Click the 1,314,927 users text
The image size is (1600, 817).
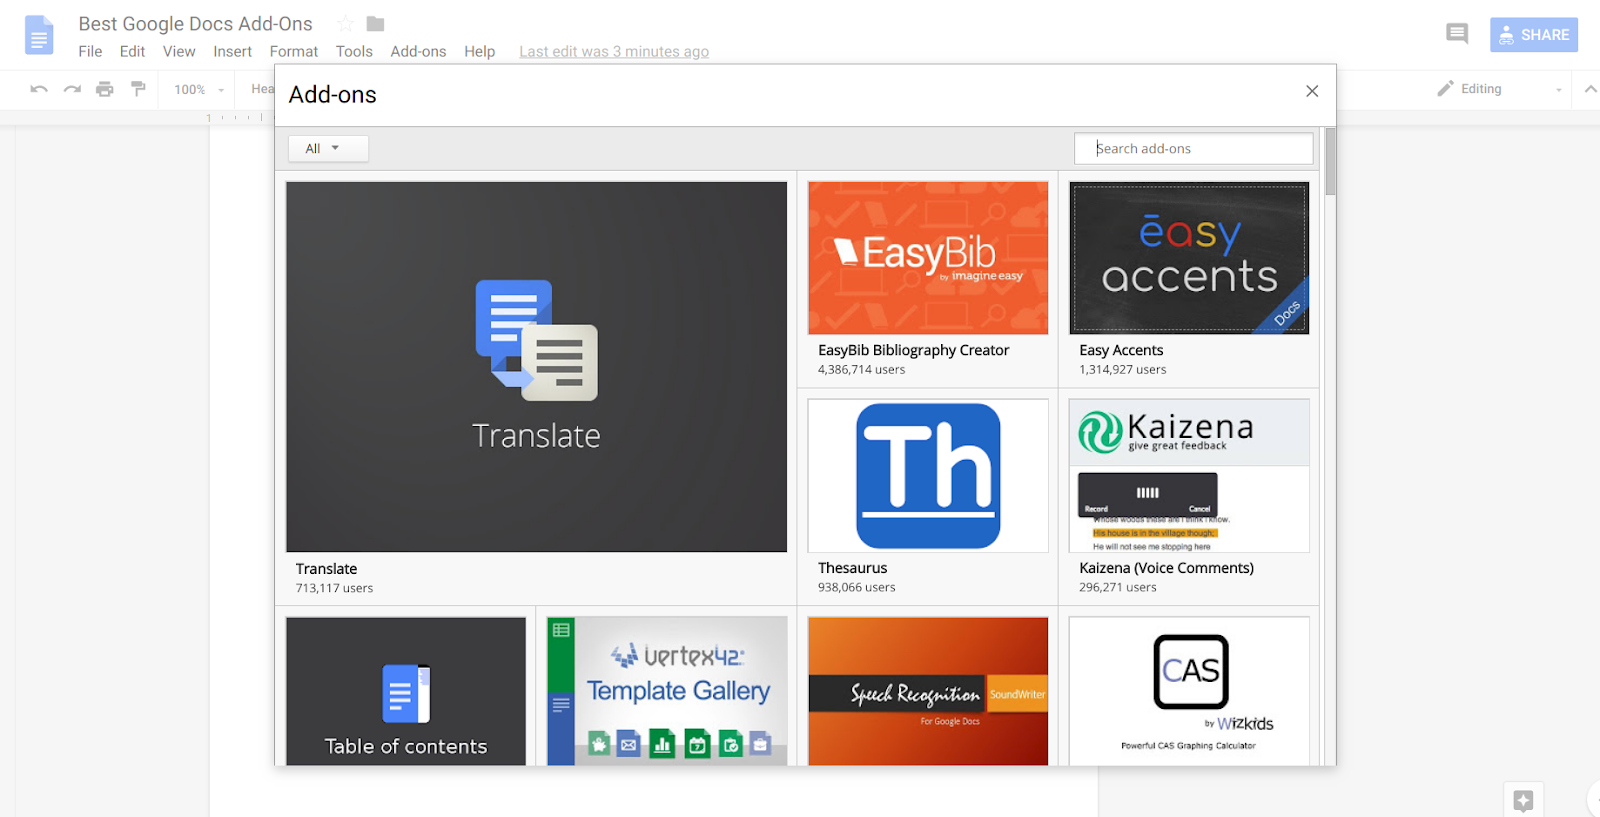pos(1122,370)
